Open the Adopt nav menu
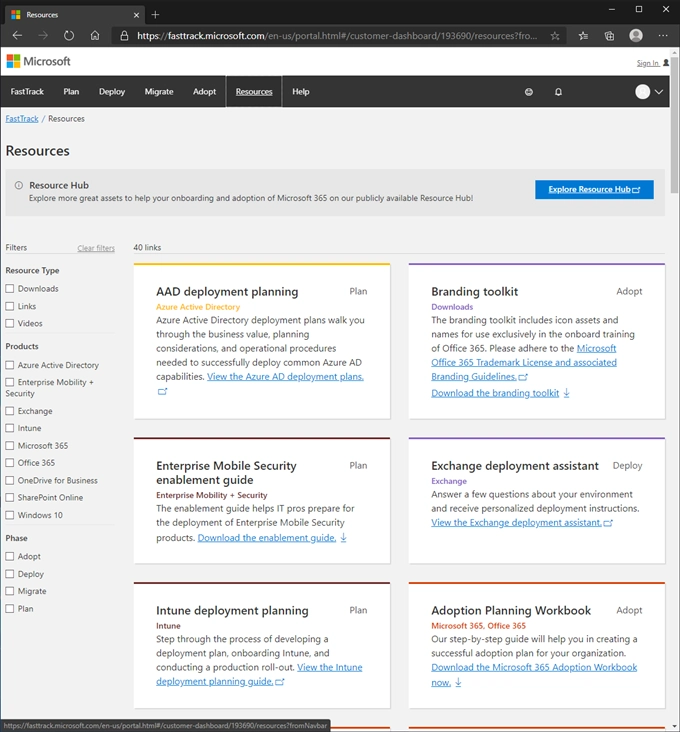Screen dimensions: 680x732 coord(204,92)
